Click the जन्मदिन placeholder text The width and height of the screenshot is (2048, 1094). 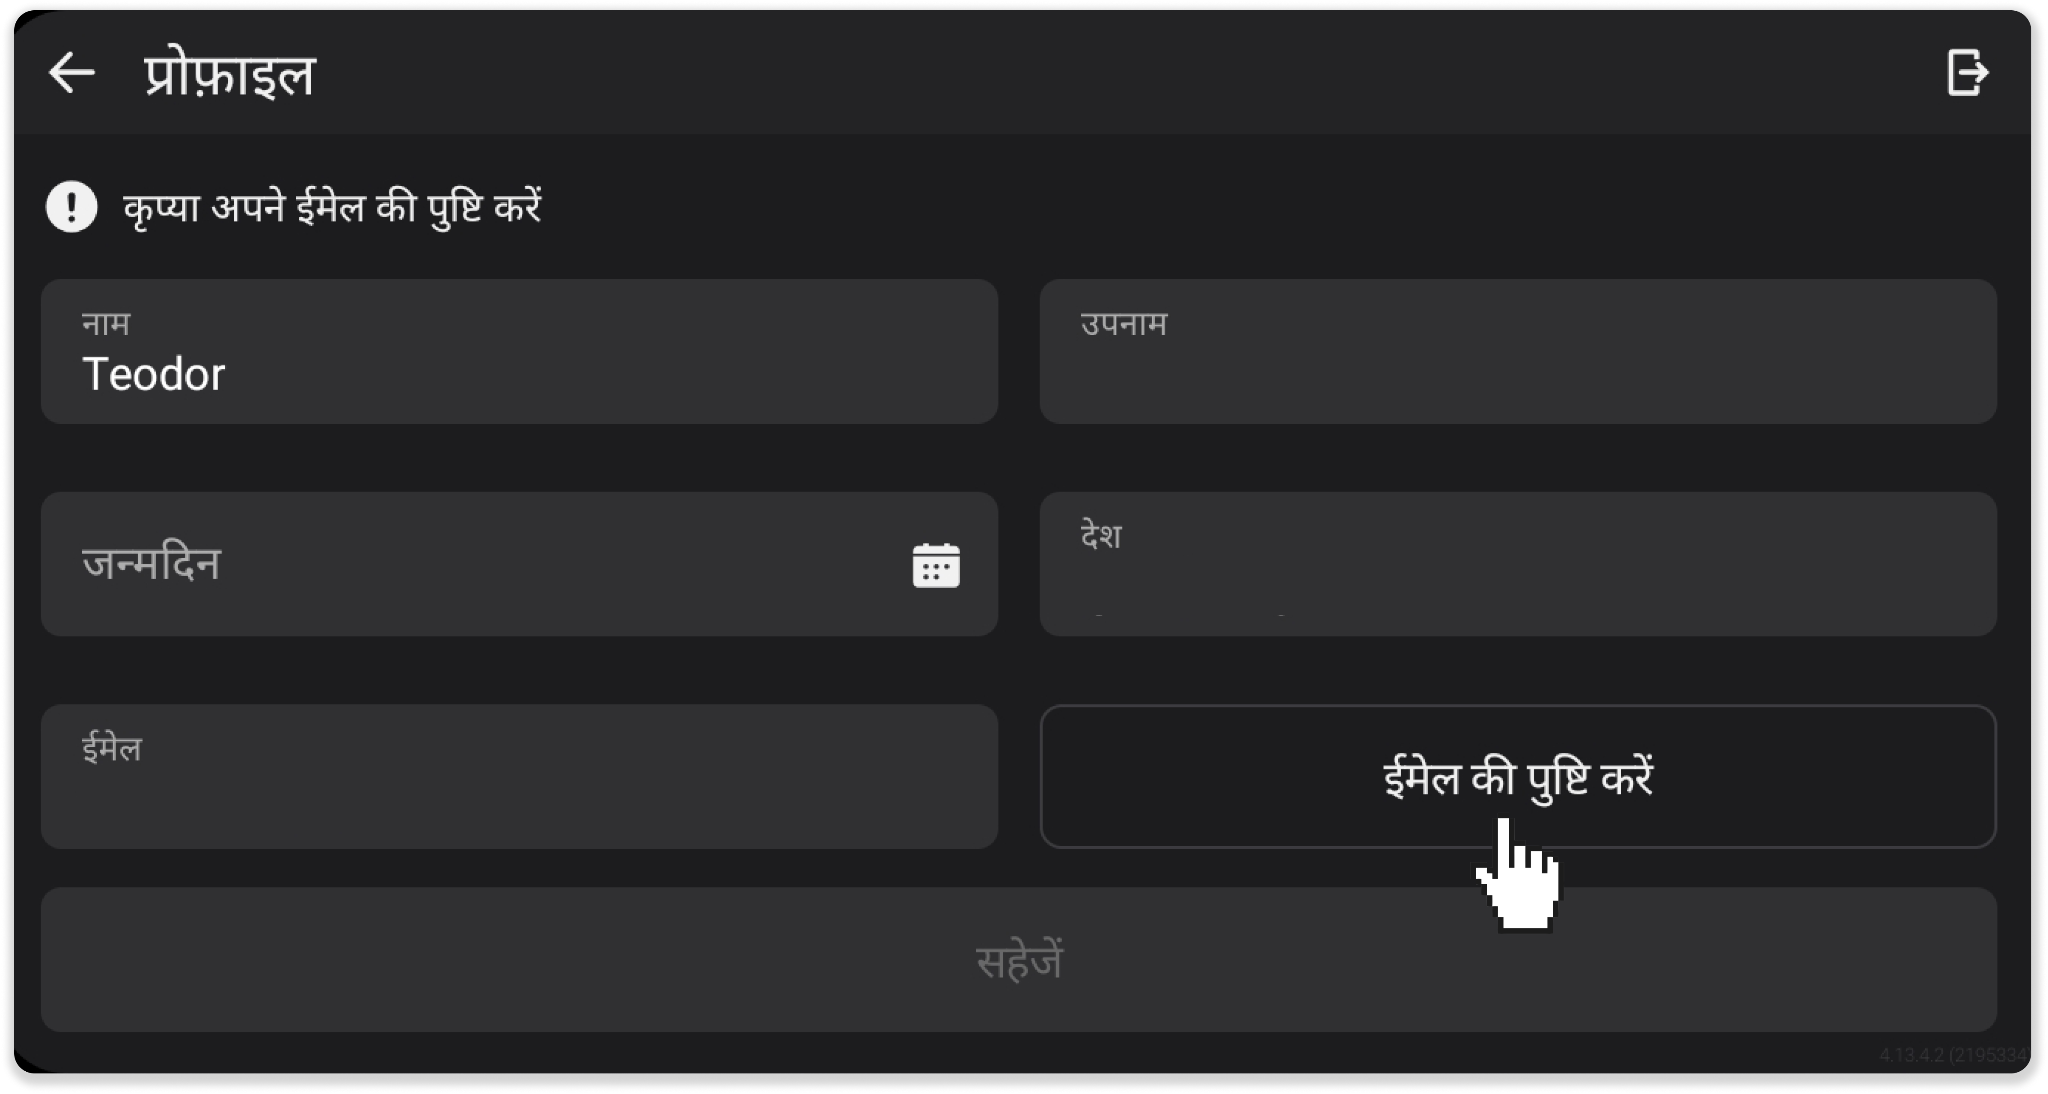coord(151,564)
